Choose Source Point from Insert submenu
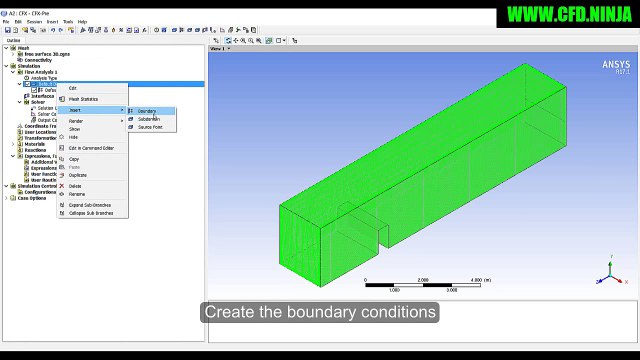 pos(151,127)
